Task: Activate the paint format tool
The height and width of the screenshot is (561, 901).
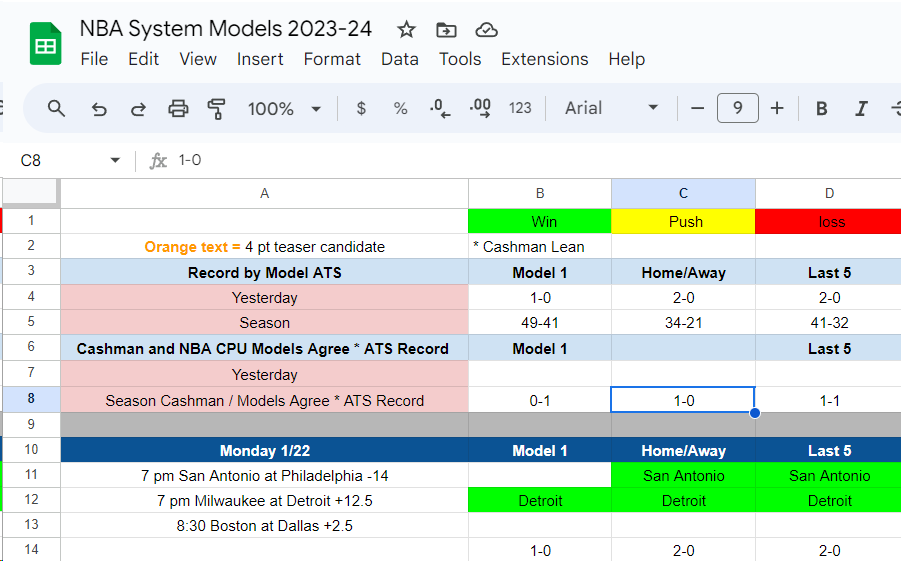Action: [x=216, y=108]
